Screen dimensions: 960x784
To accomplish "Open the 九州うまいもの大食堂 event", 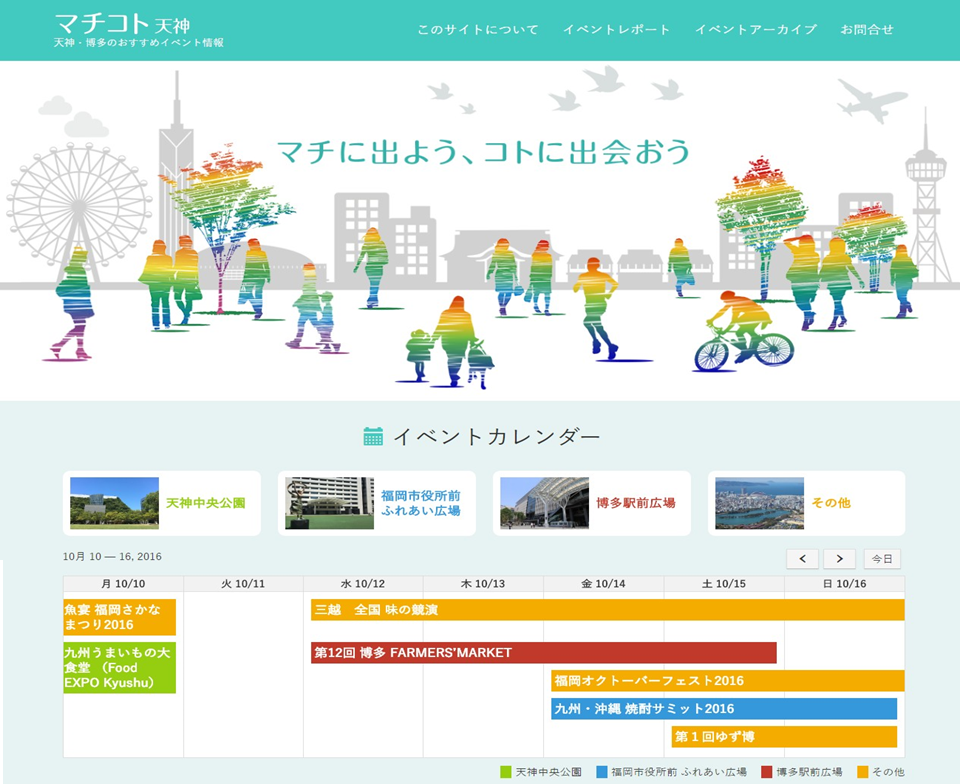I will (120, 668).
